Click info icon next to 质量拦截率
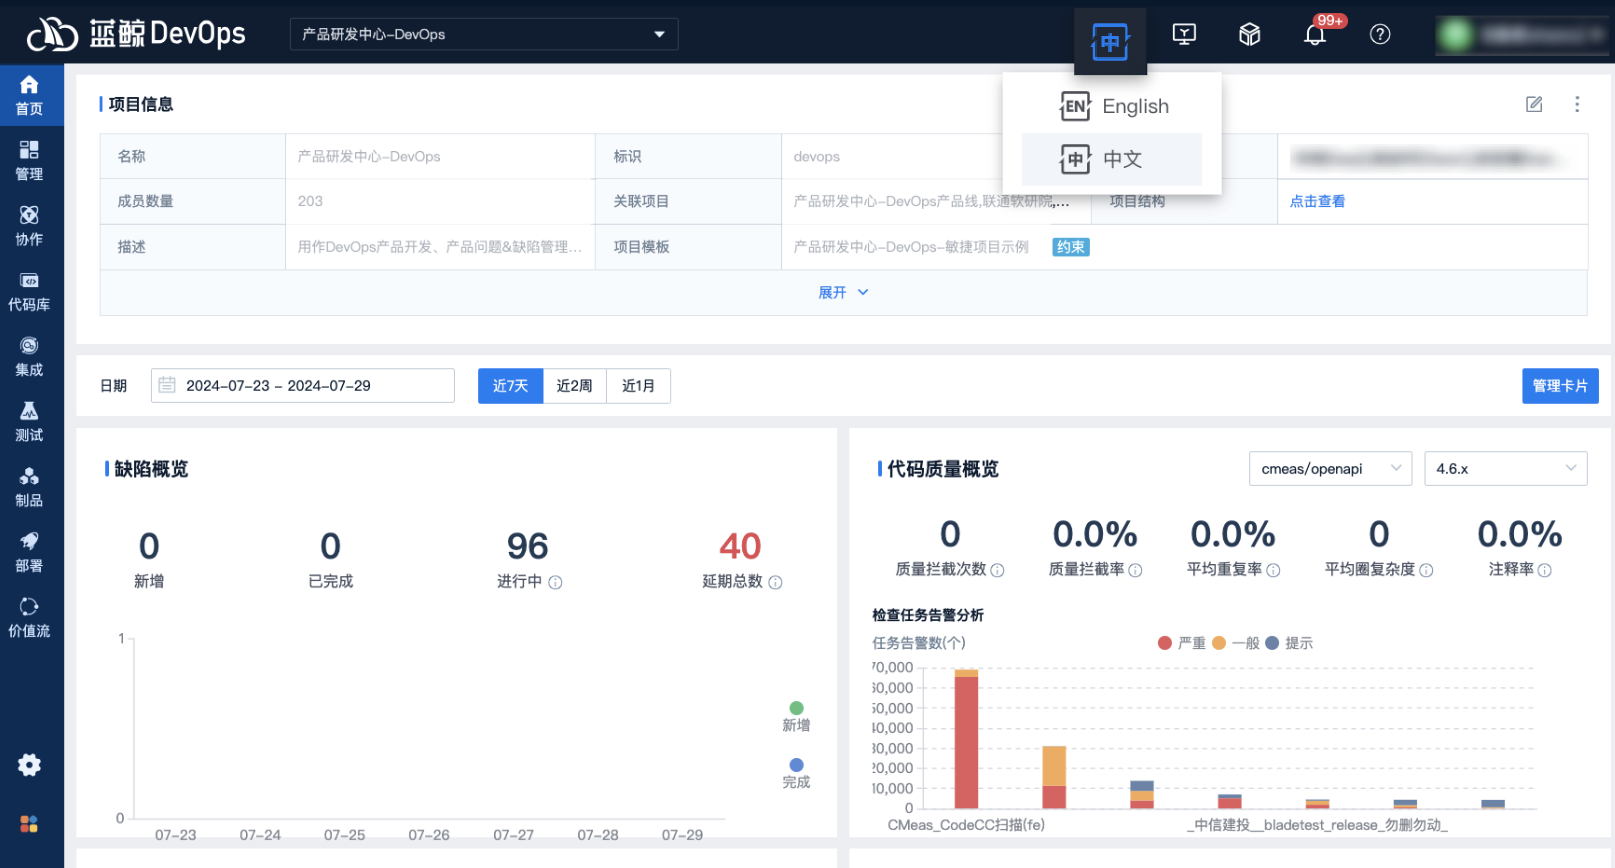Screen dimensions: 1615x868 click(1135, 570)
